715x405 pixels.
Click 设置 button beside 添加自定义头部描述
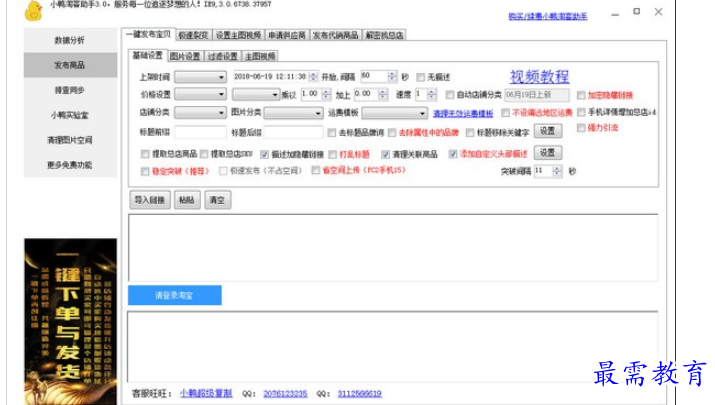click(548, 152)
